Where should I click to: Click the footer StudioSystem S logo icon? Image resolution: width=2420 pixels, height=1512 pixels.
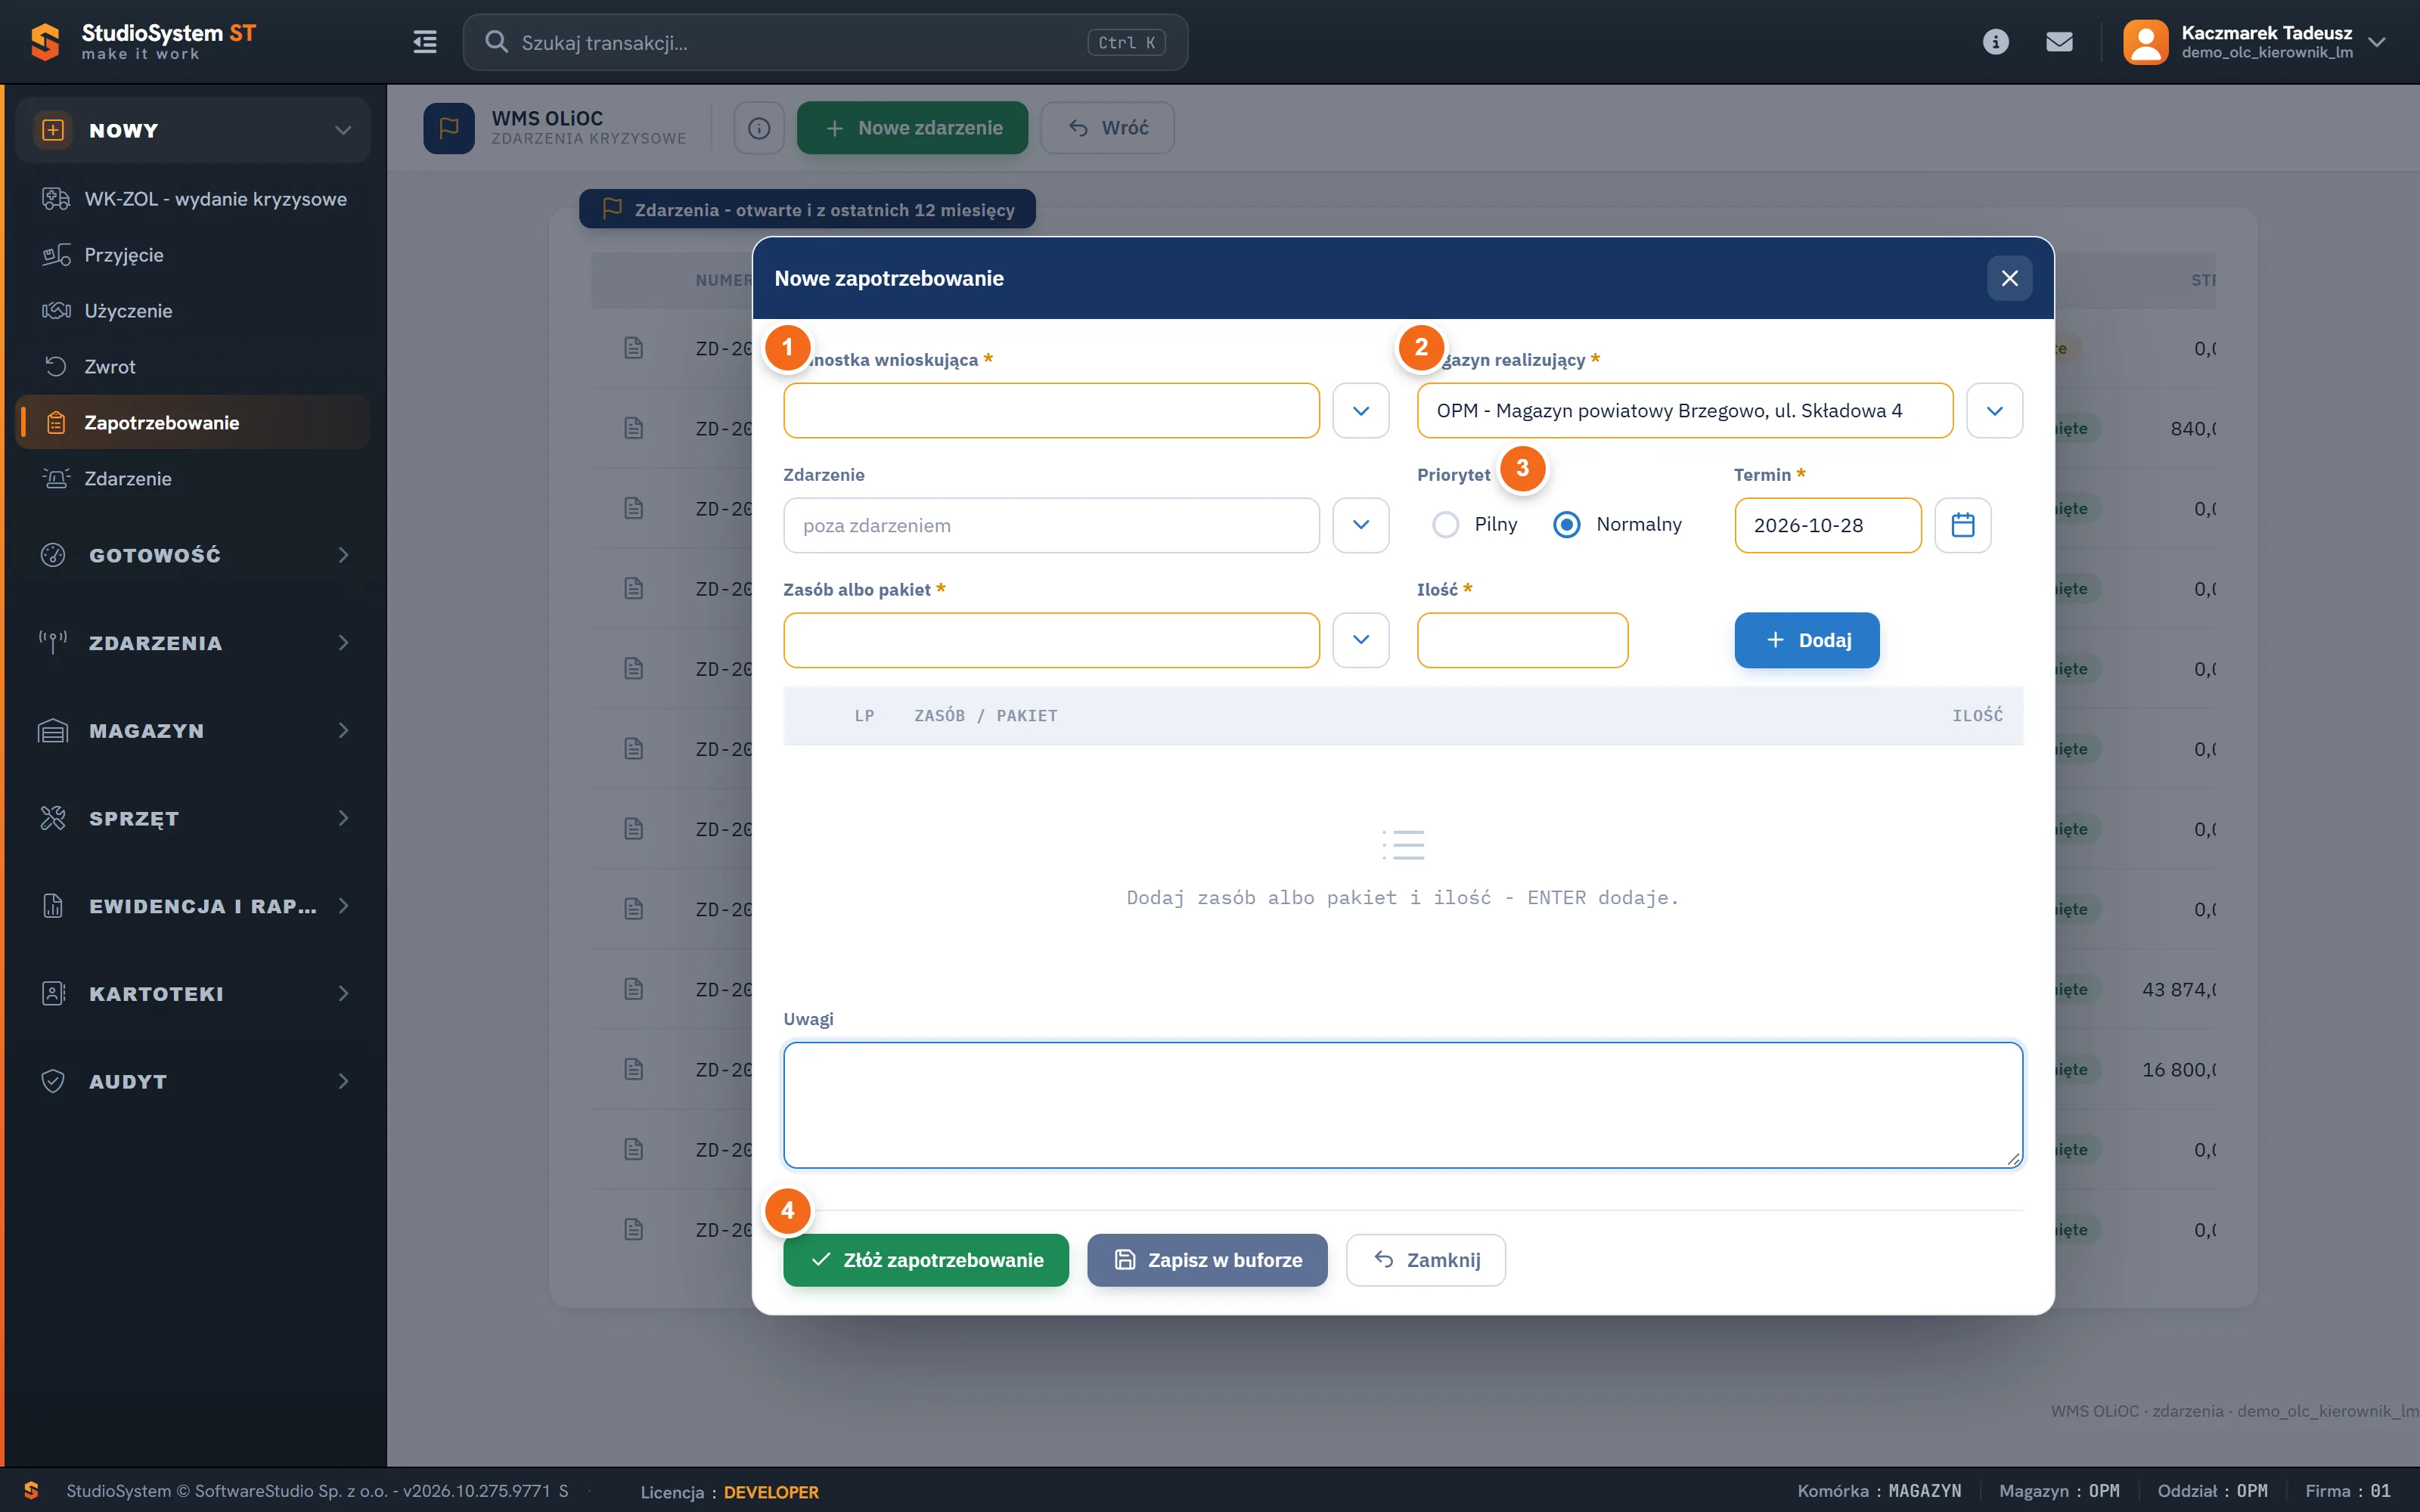pyautogui.click(x=31, y=1490)
